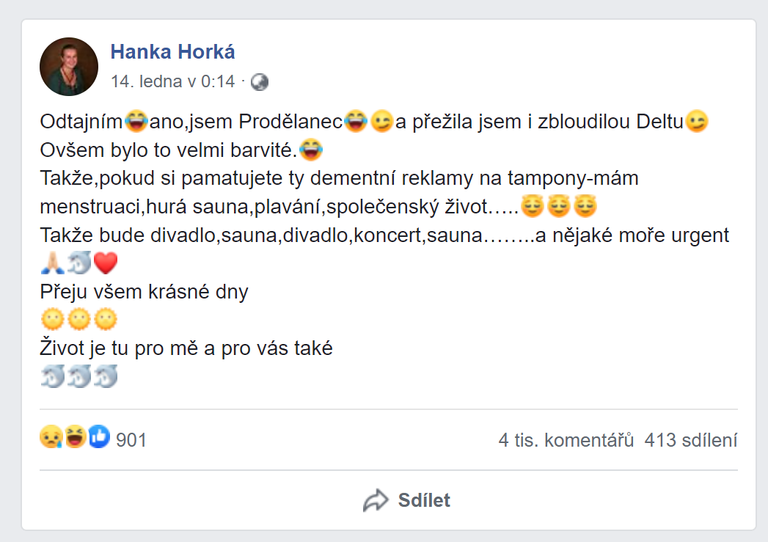Click the blue Like reaction icon
The width and height of the screenshot is (768, 542).
(x=98, y=438)
